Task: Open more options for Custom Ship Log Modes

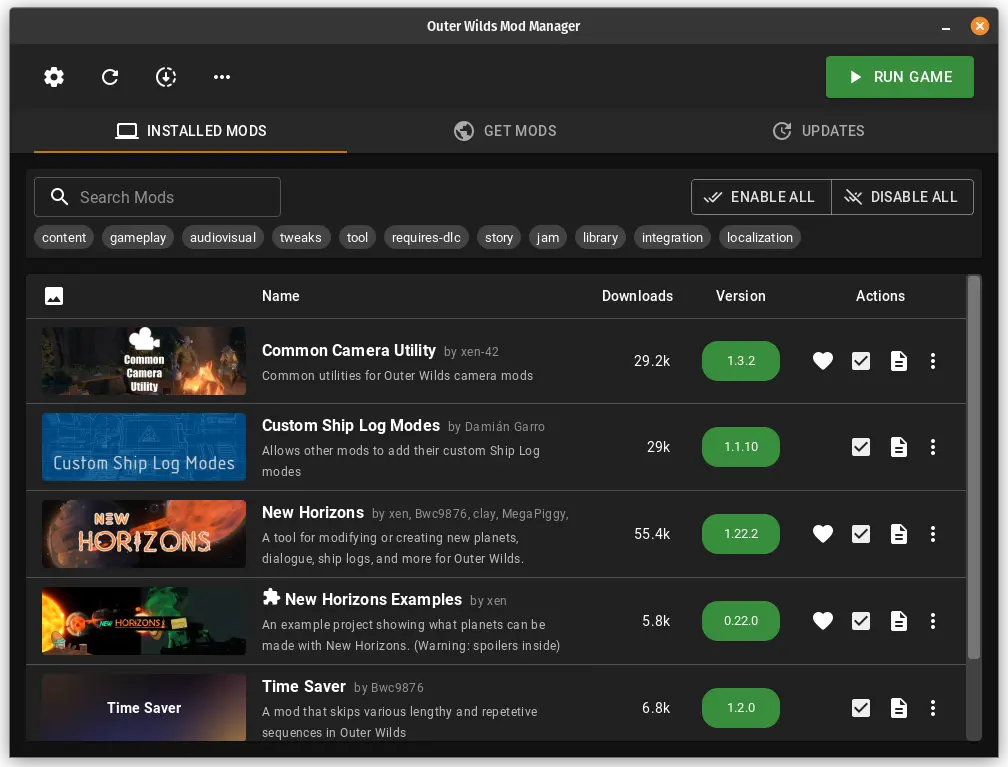Action: tap(933, 447)
